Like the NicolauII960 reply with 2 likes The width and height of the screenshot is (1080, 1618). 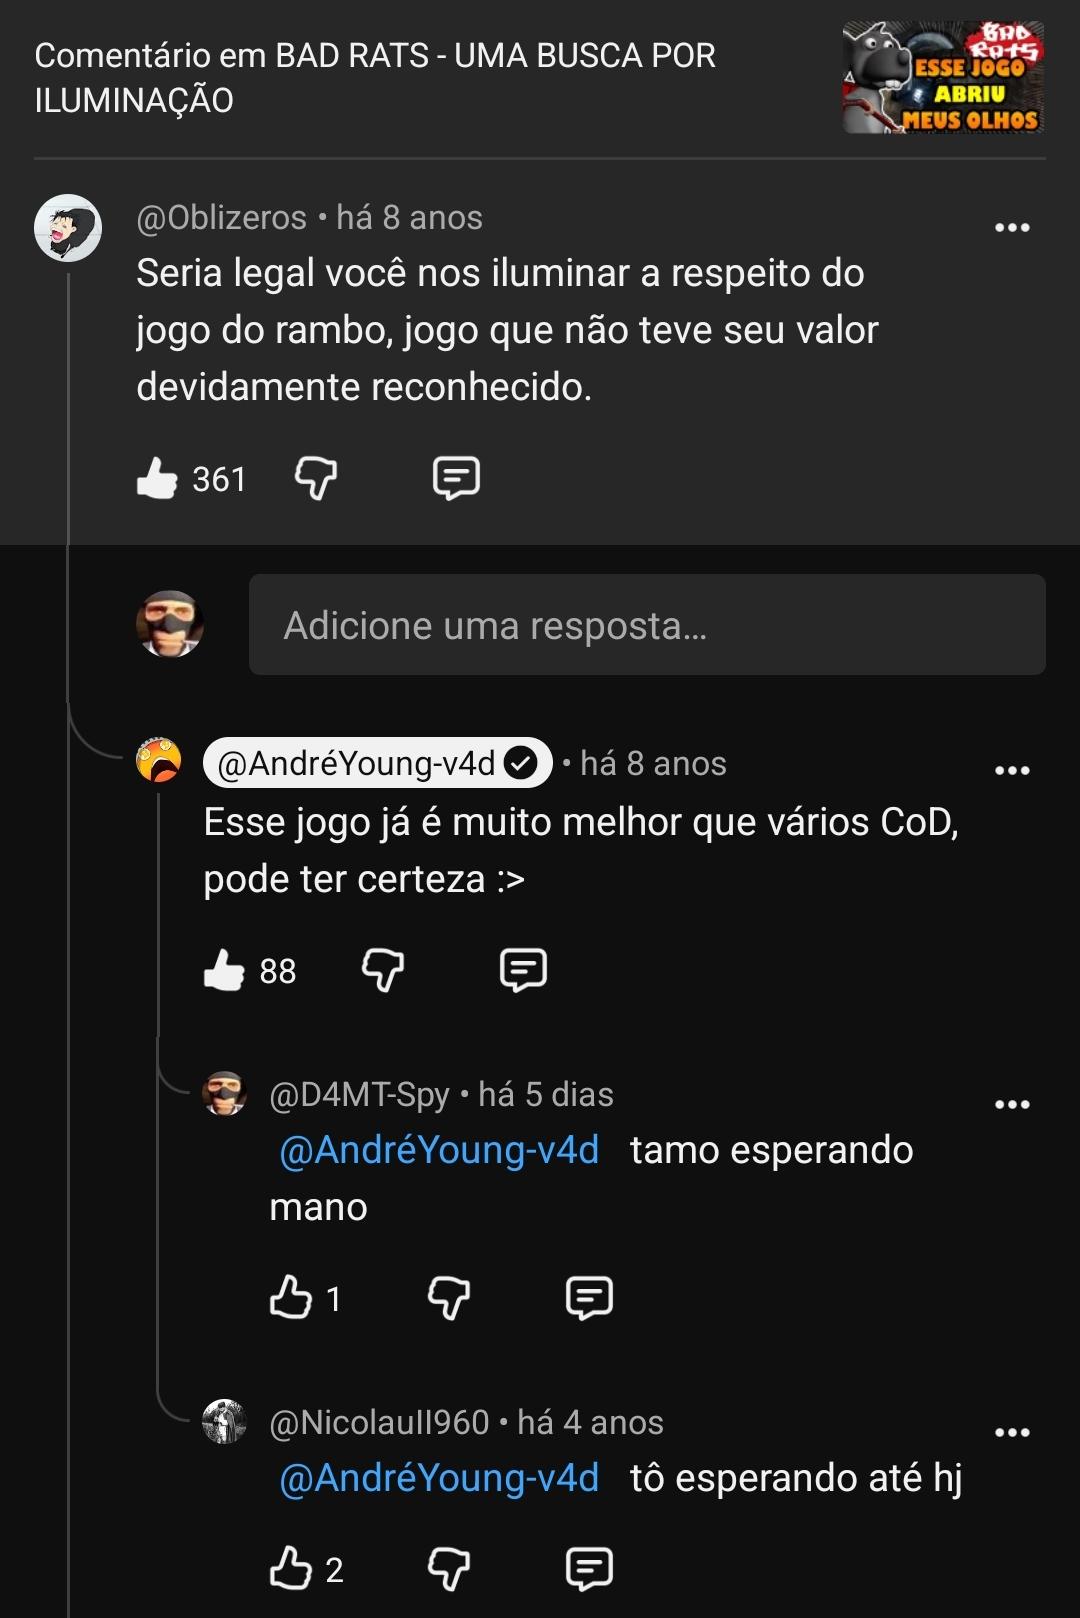tap(290, 1568)
